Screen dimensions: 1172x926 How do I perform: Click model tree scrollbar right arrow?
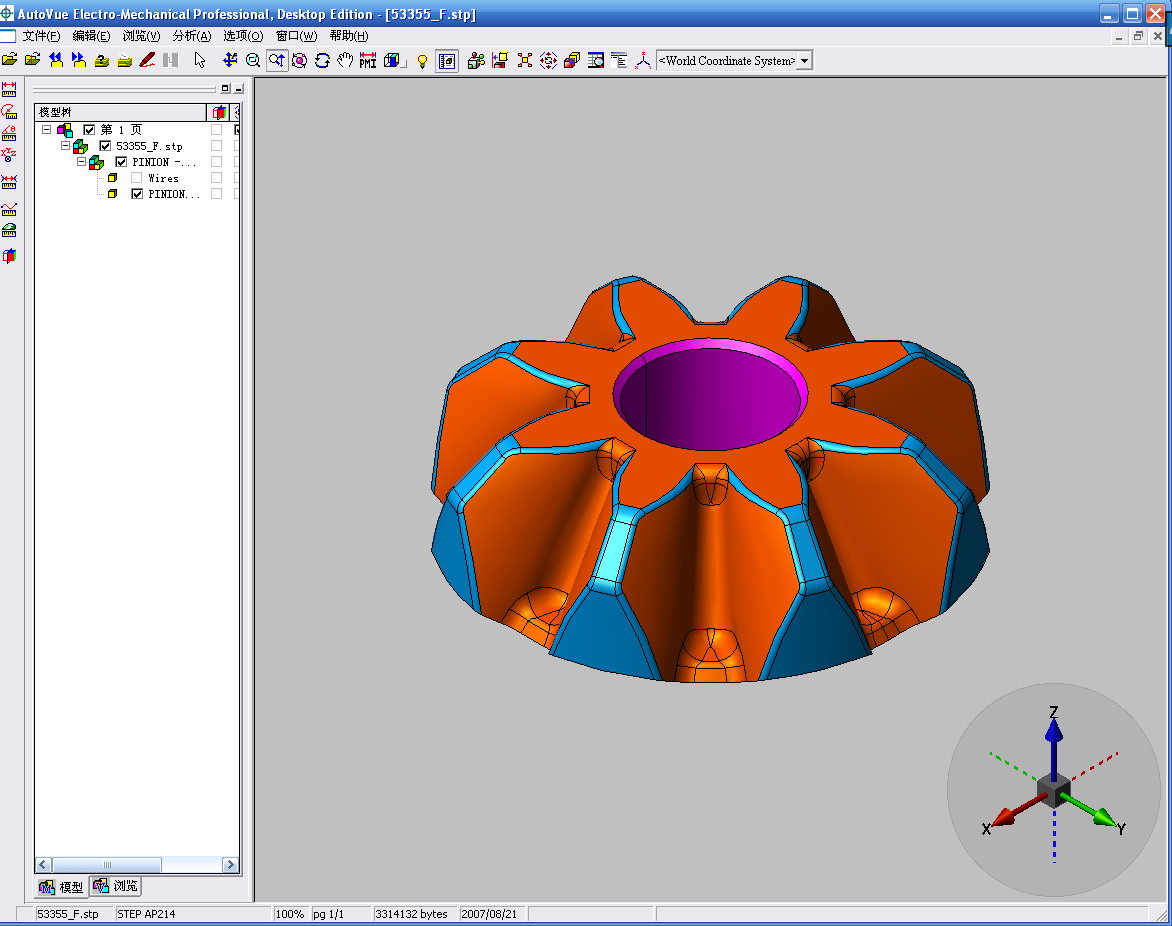point(230,865)
